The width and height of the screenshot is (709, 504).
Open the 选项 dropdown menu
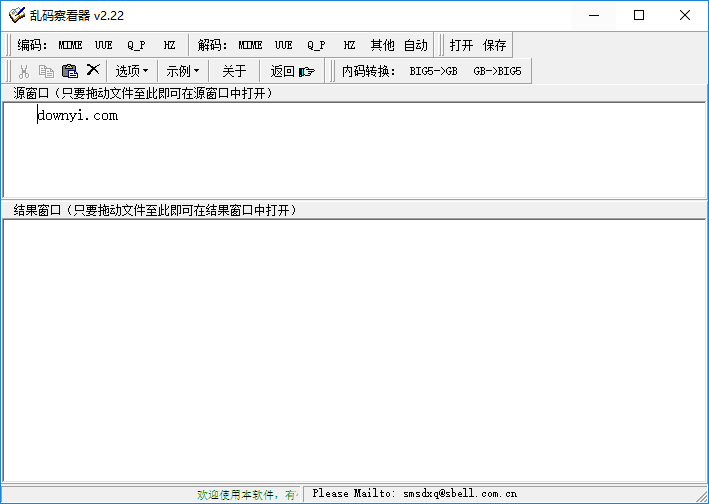tap(131, 71)
